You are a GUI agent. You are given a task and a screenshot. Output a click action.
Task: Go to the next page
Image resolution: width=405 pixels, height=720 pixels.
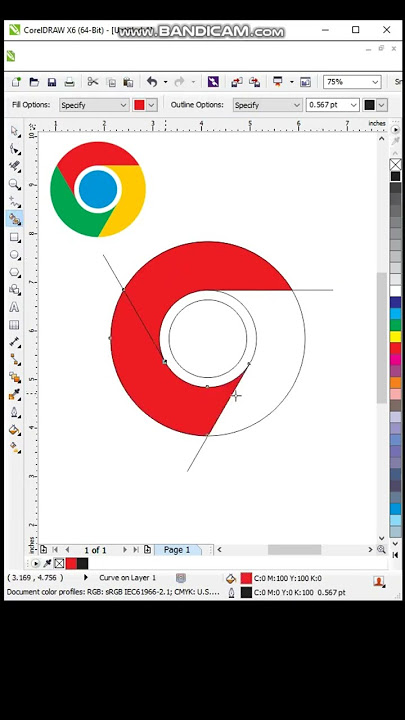[x=124, y=550]
